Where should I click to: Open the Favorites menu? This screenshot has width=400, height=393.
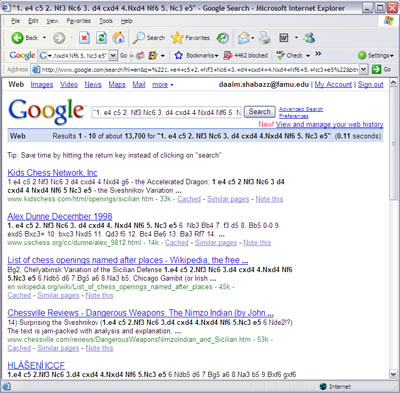[79, 21]
